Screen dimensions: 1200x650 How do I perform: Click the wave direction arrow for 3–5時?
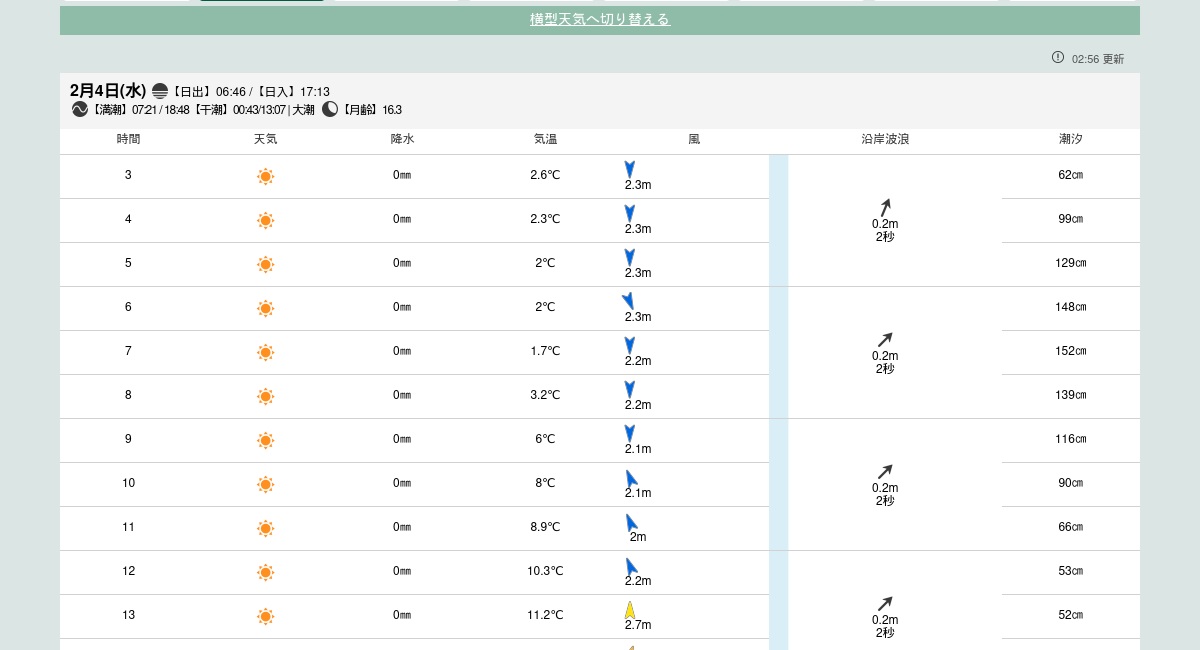click(x=885, y=207)
